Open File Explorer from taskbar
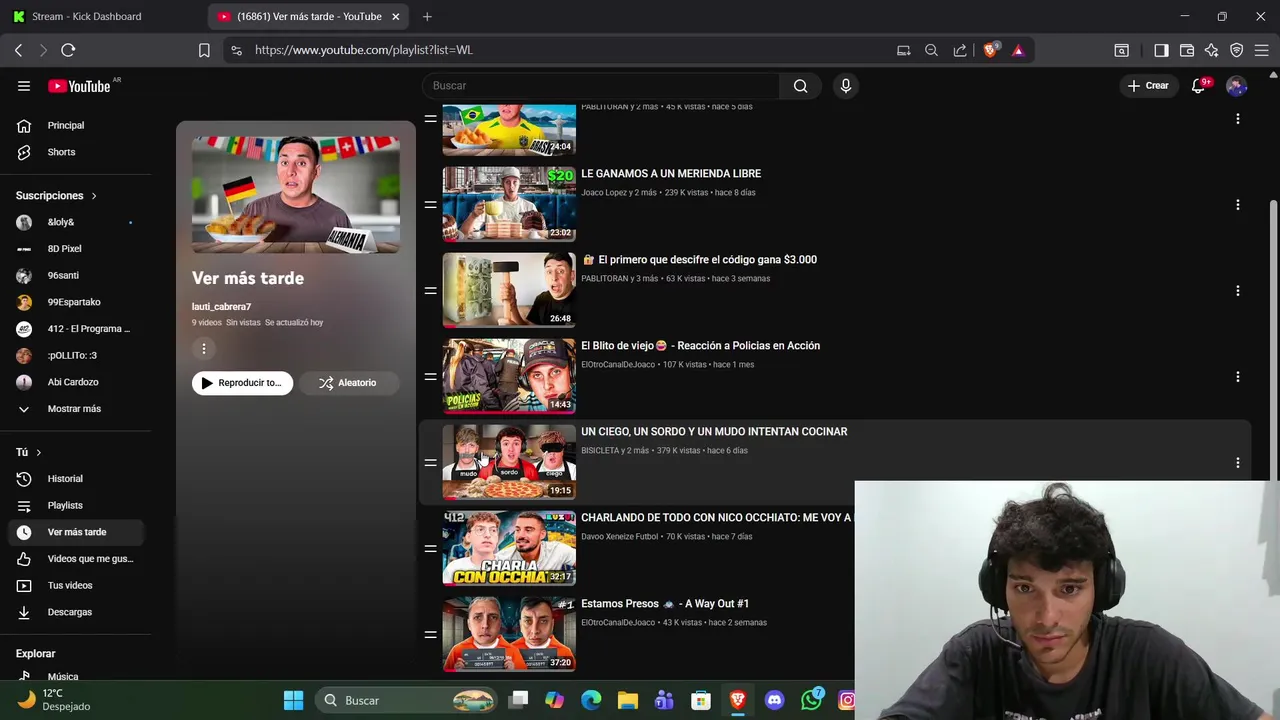This screenshot has width=1280, height=720. pyautogui.click(x=627, y=700)
